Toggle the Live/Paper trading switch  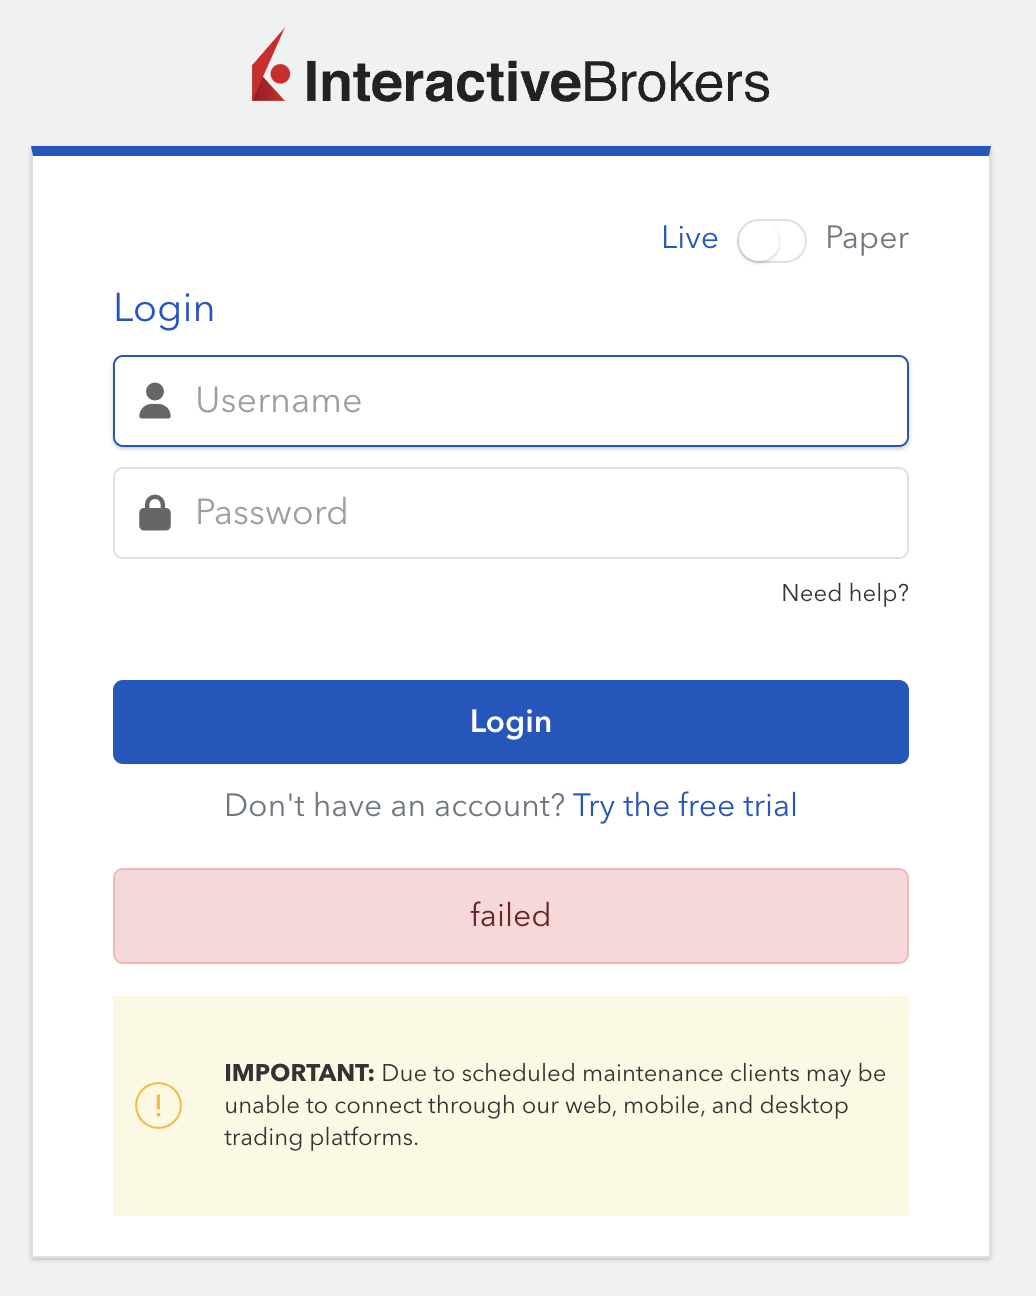[x=771, y=241]
